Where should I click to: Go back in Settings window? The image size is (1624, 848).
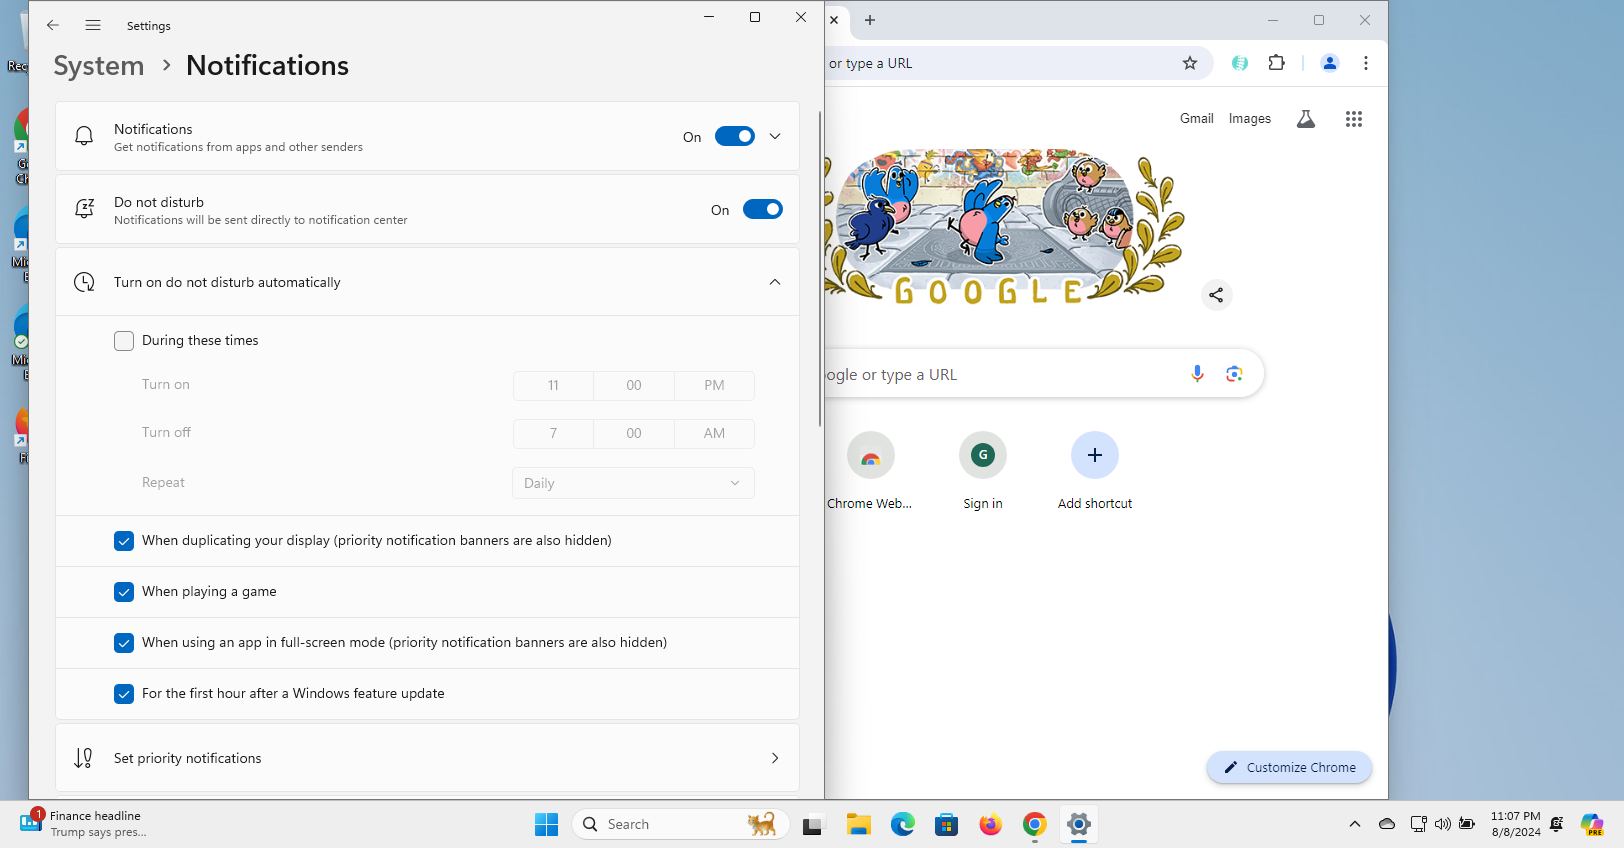pyautogui.click(x=53, y=25)
